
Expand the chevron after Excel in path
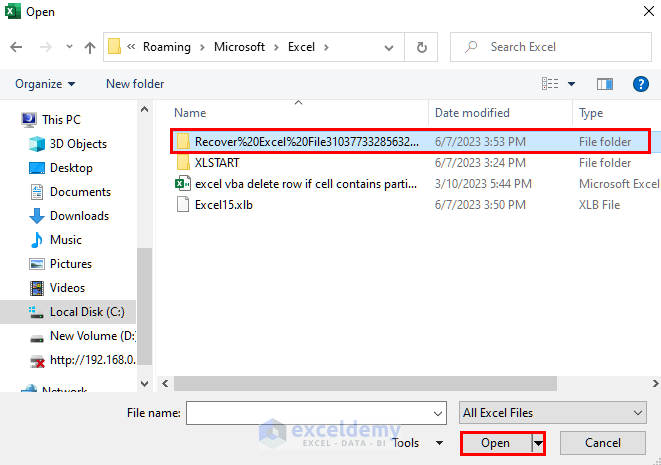point(326,47)
